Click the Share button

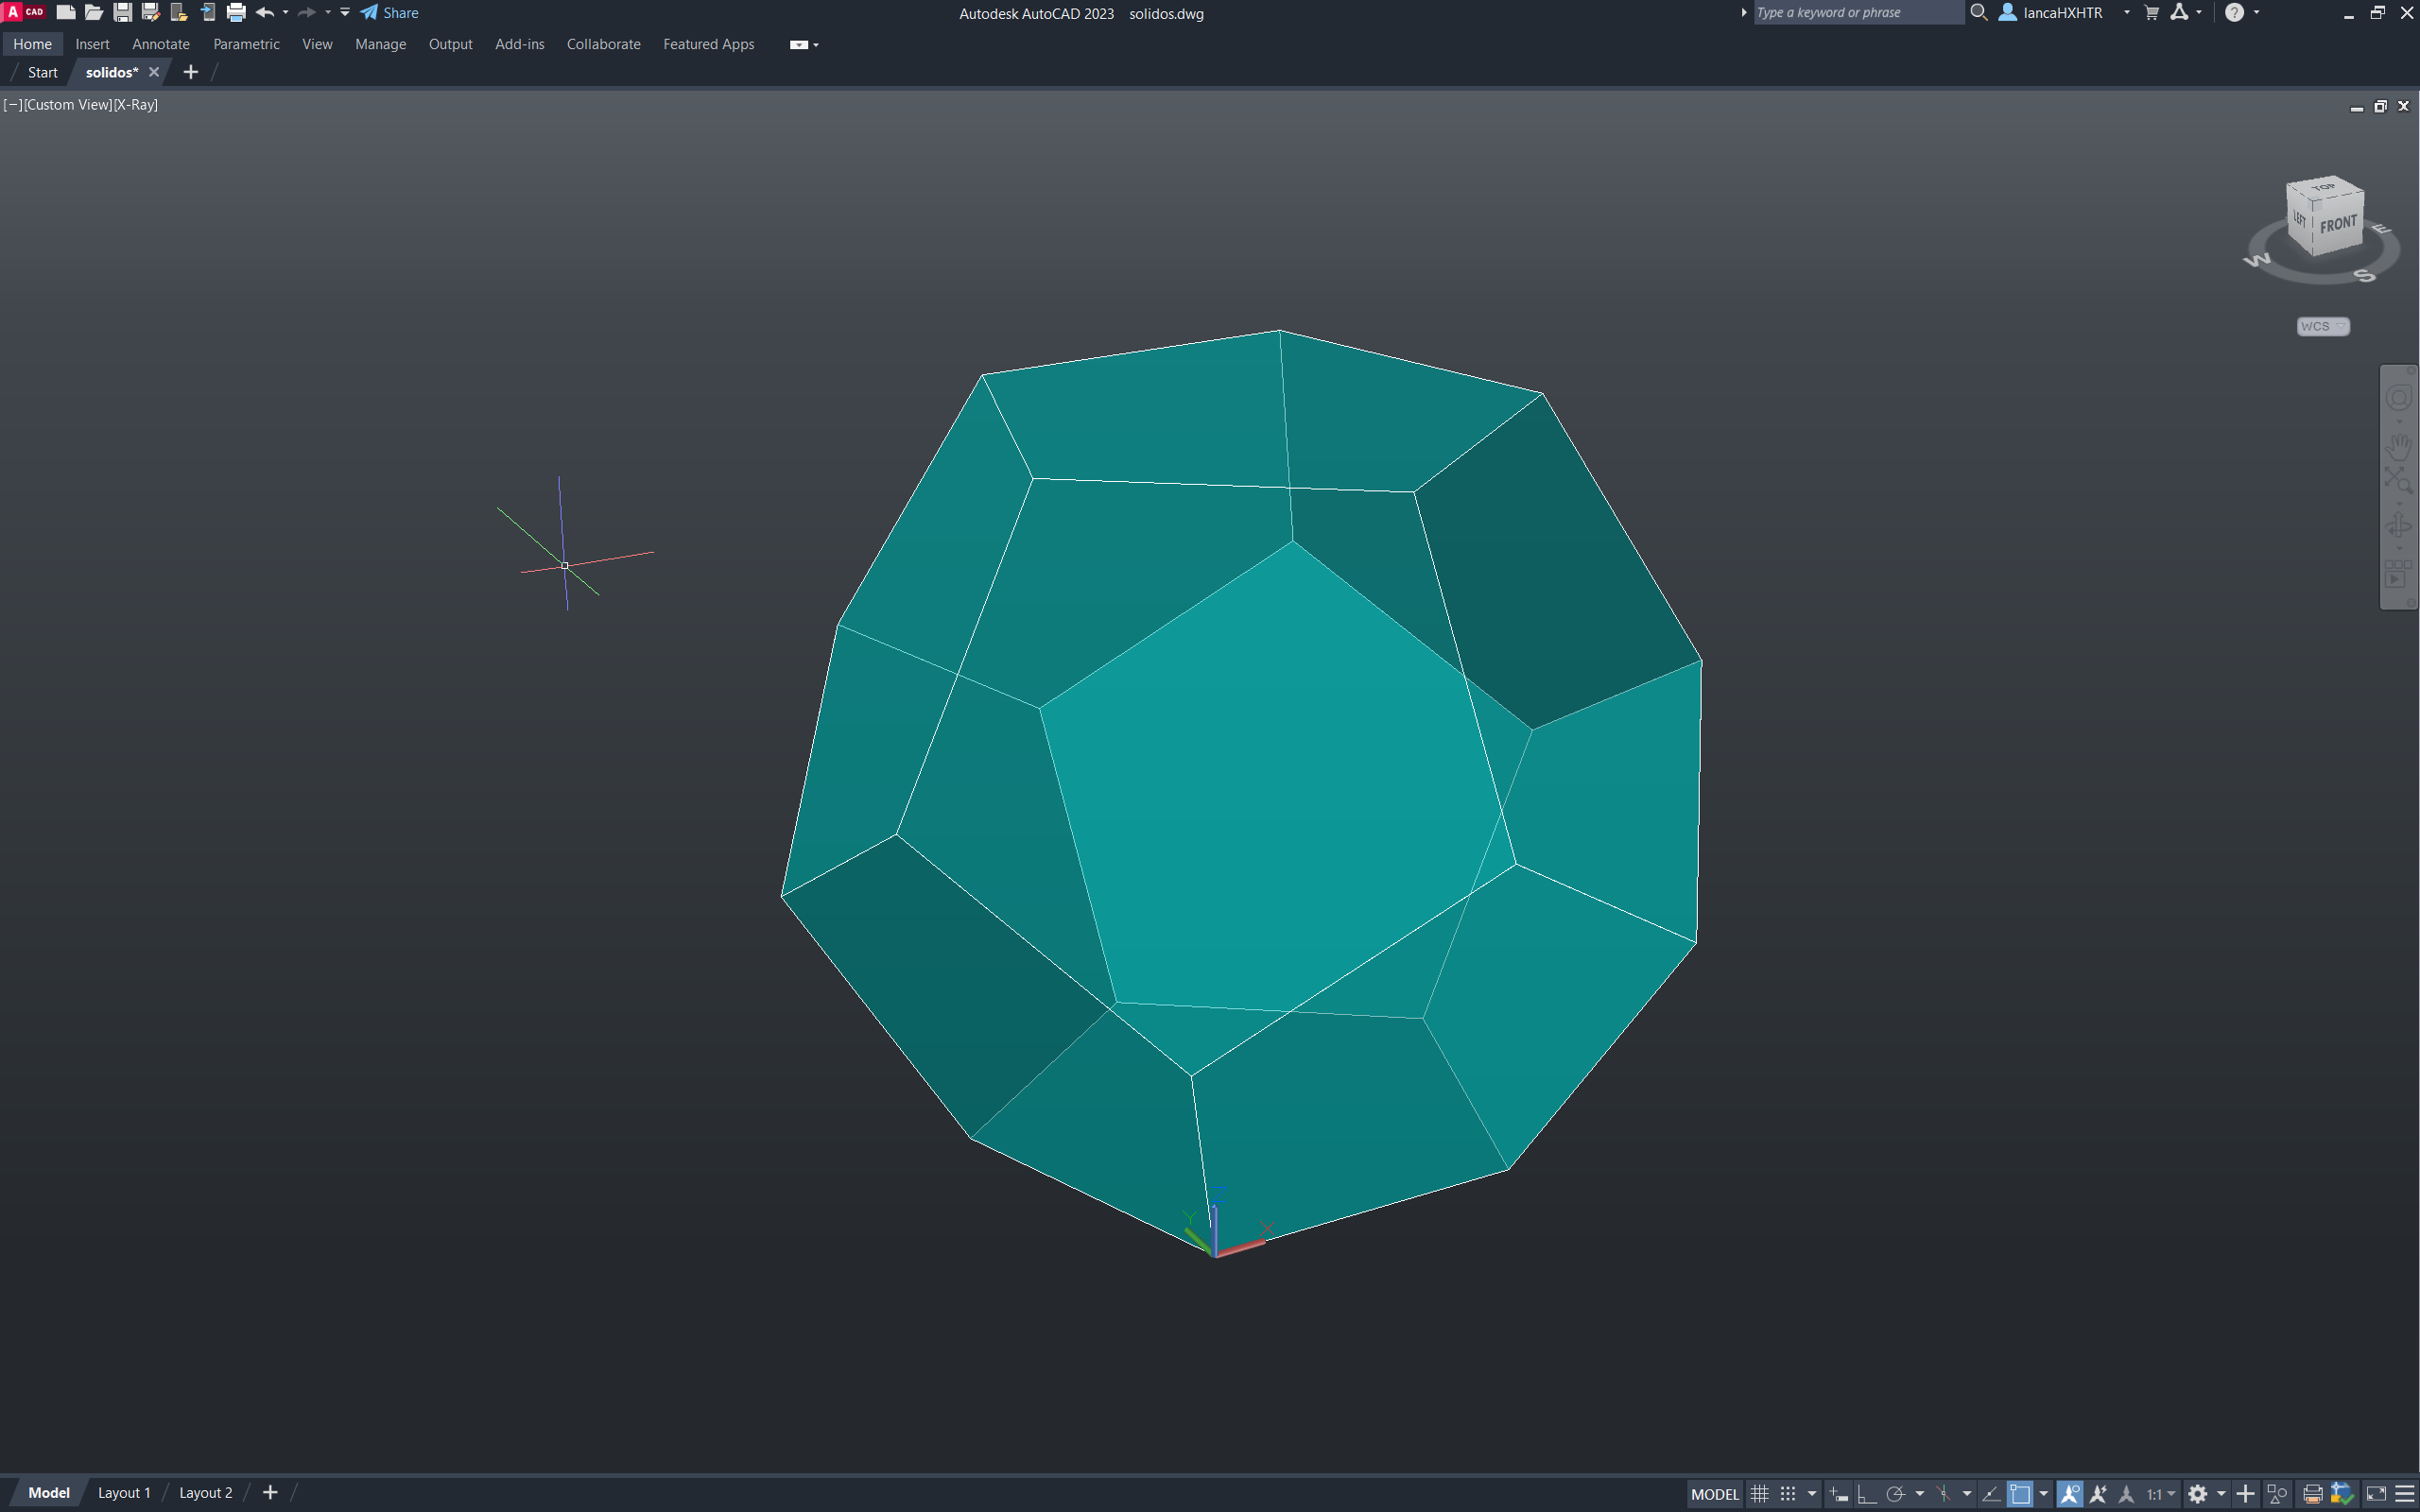point(390,13)
